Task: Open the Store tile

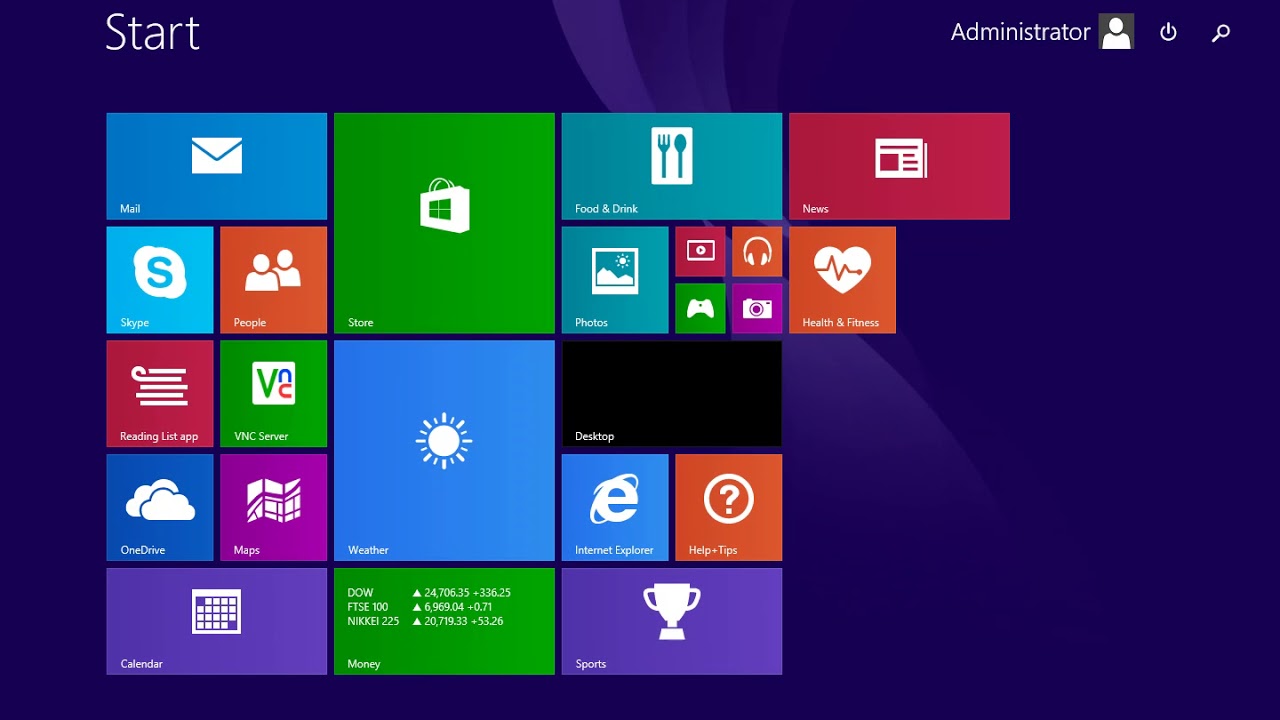Action: 444,223
